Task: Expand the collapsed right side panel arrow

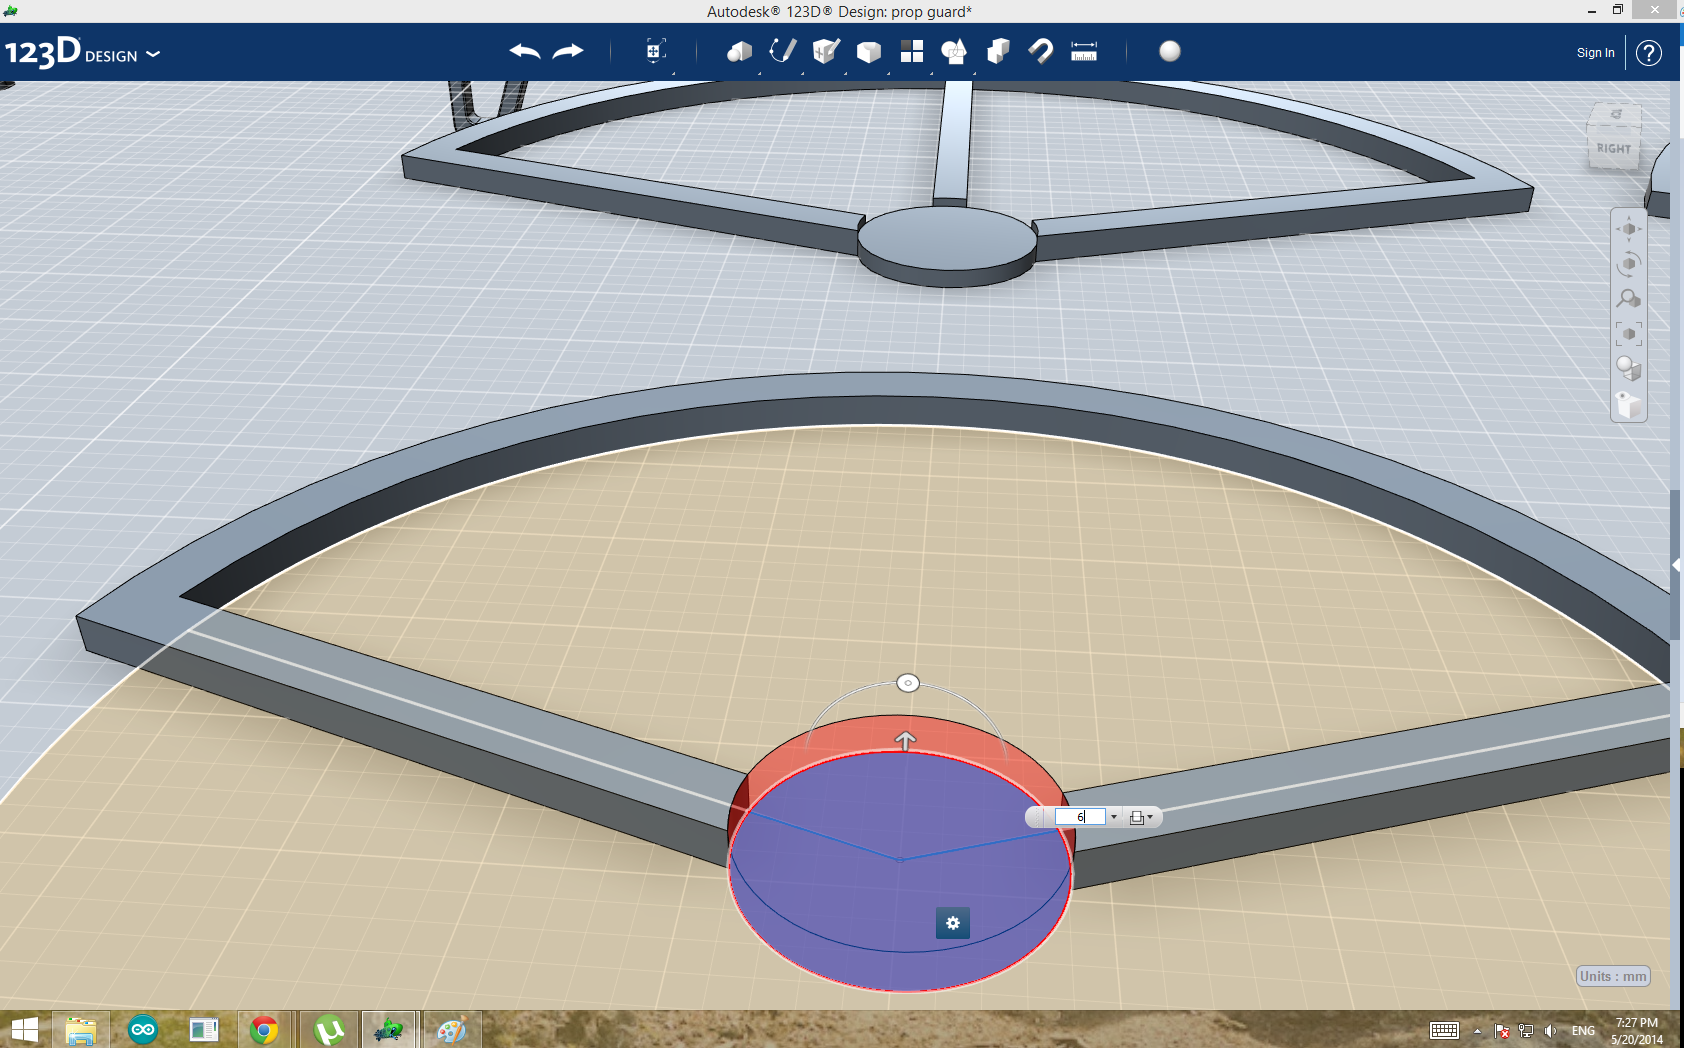Action: 1676,565
